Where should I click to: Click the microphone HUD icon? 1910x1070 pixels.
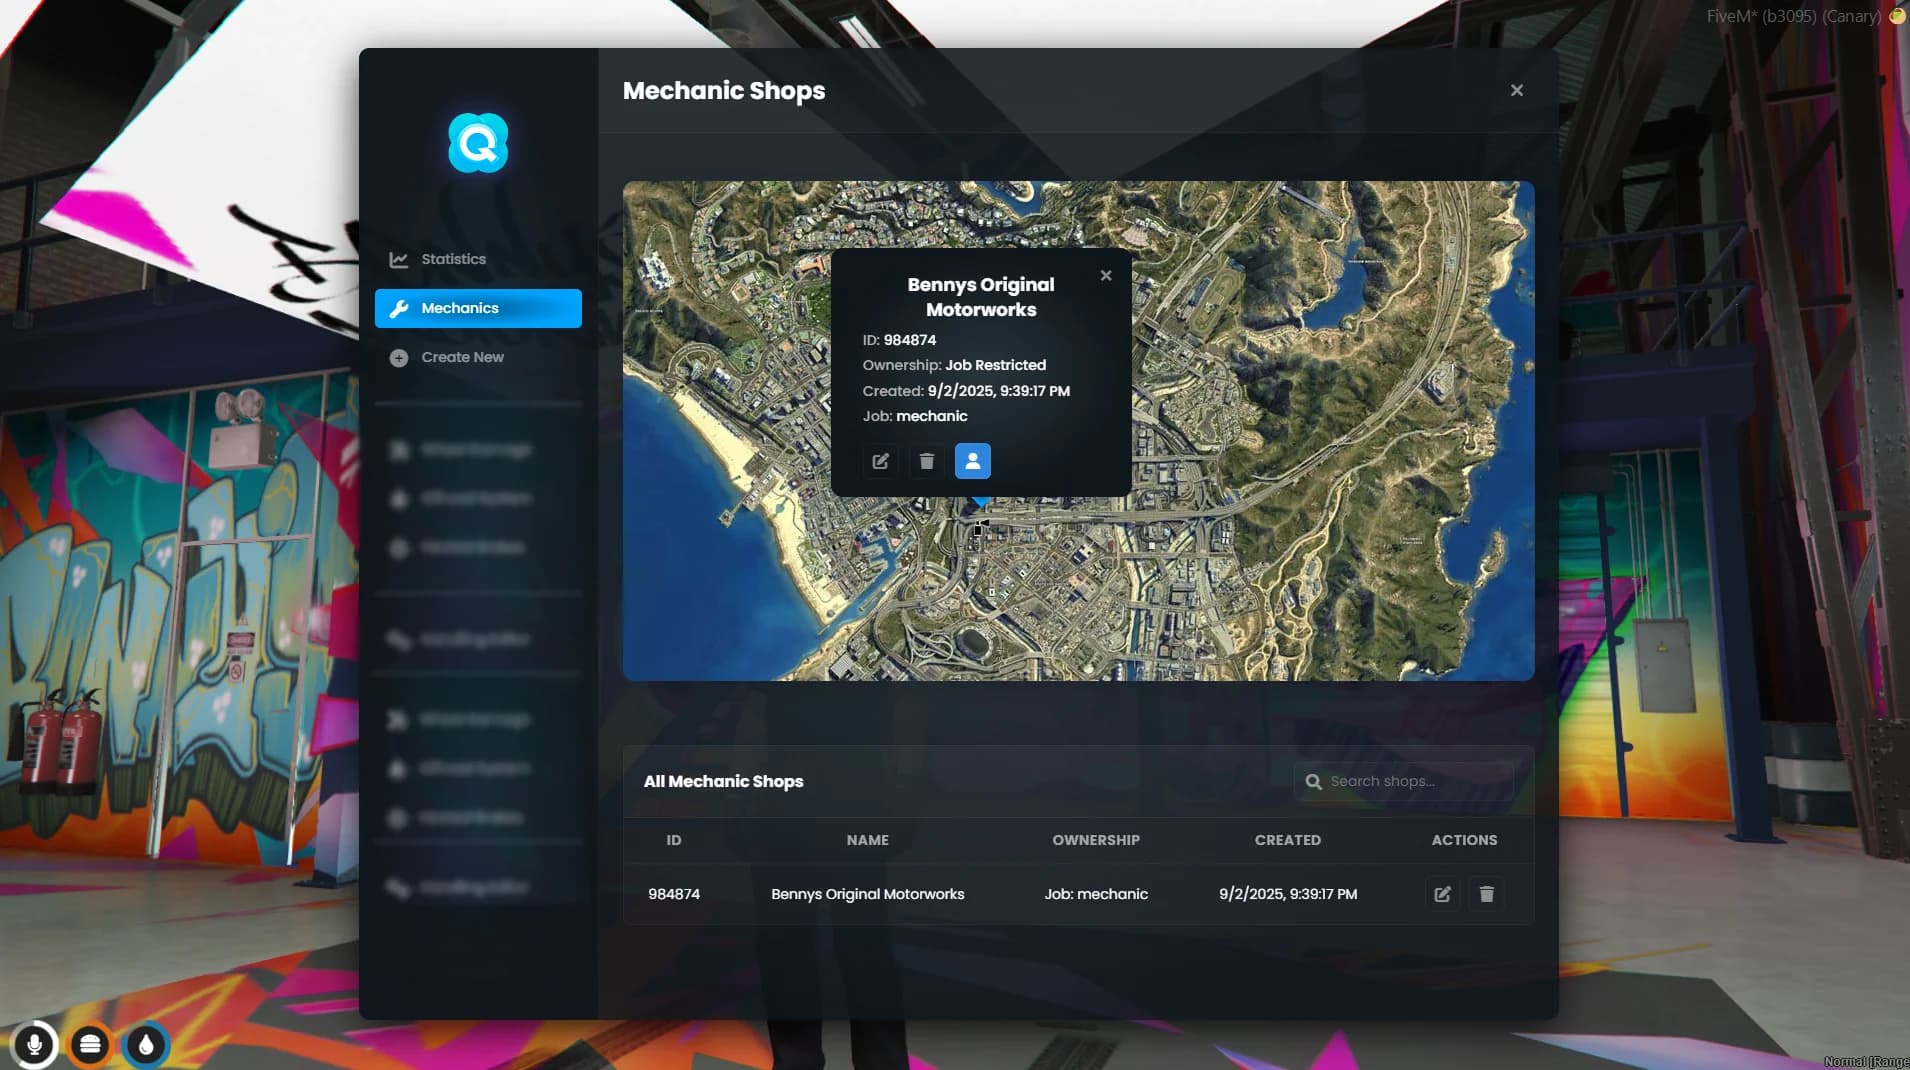tap(34, 1045)
